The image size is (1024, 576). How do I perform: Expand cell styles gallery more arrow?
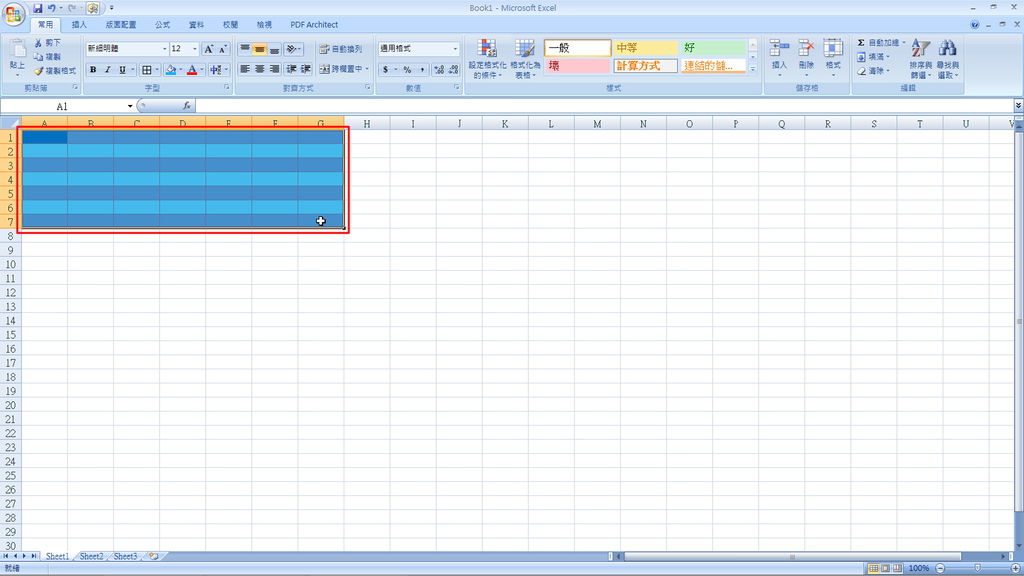tap(753, 69)
